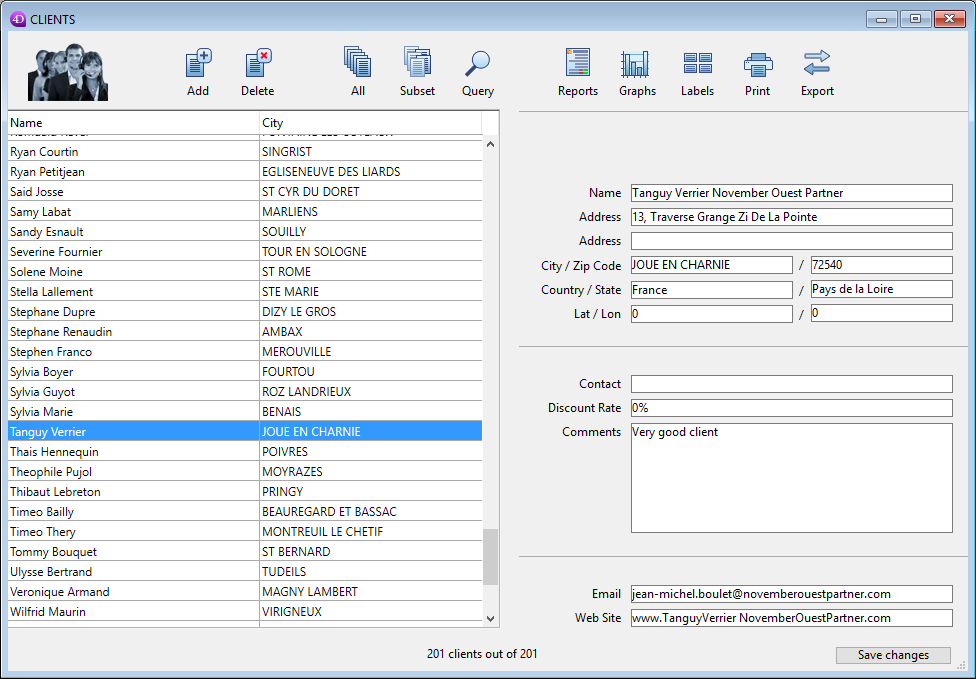
Task: Open the Graphs icon
Action: click(636, 64)
